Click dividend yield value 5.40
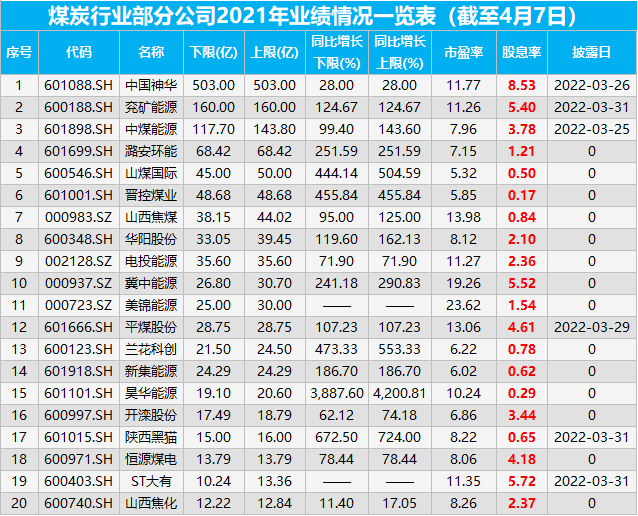Image resolution: width=638 pixels, height=516 pixels. pyautogui.click(x=522, y=107)
